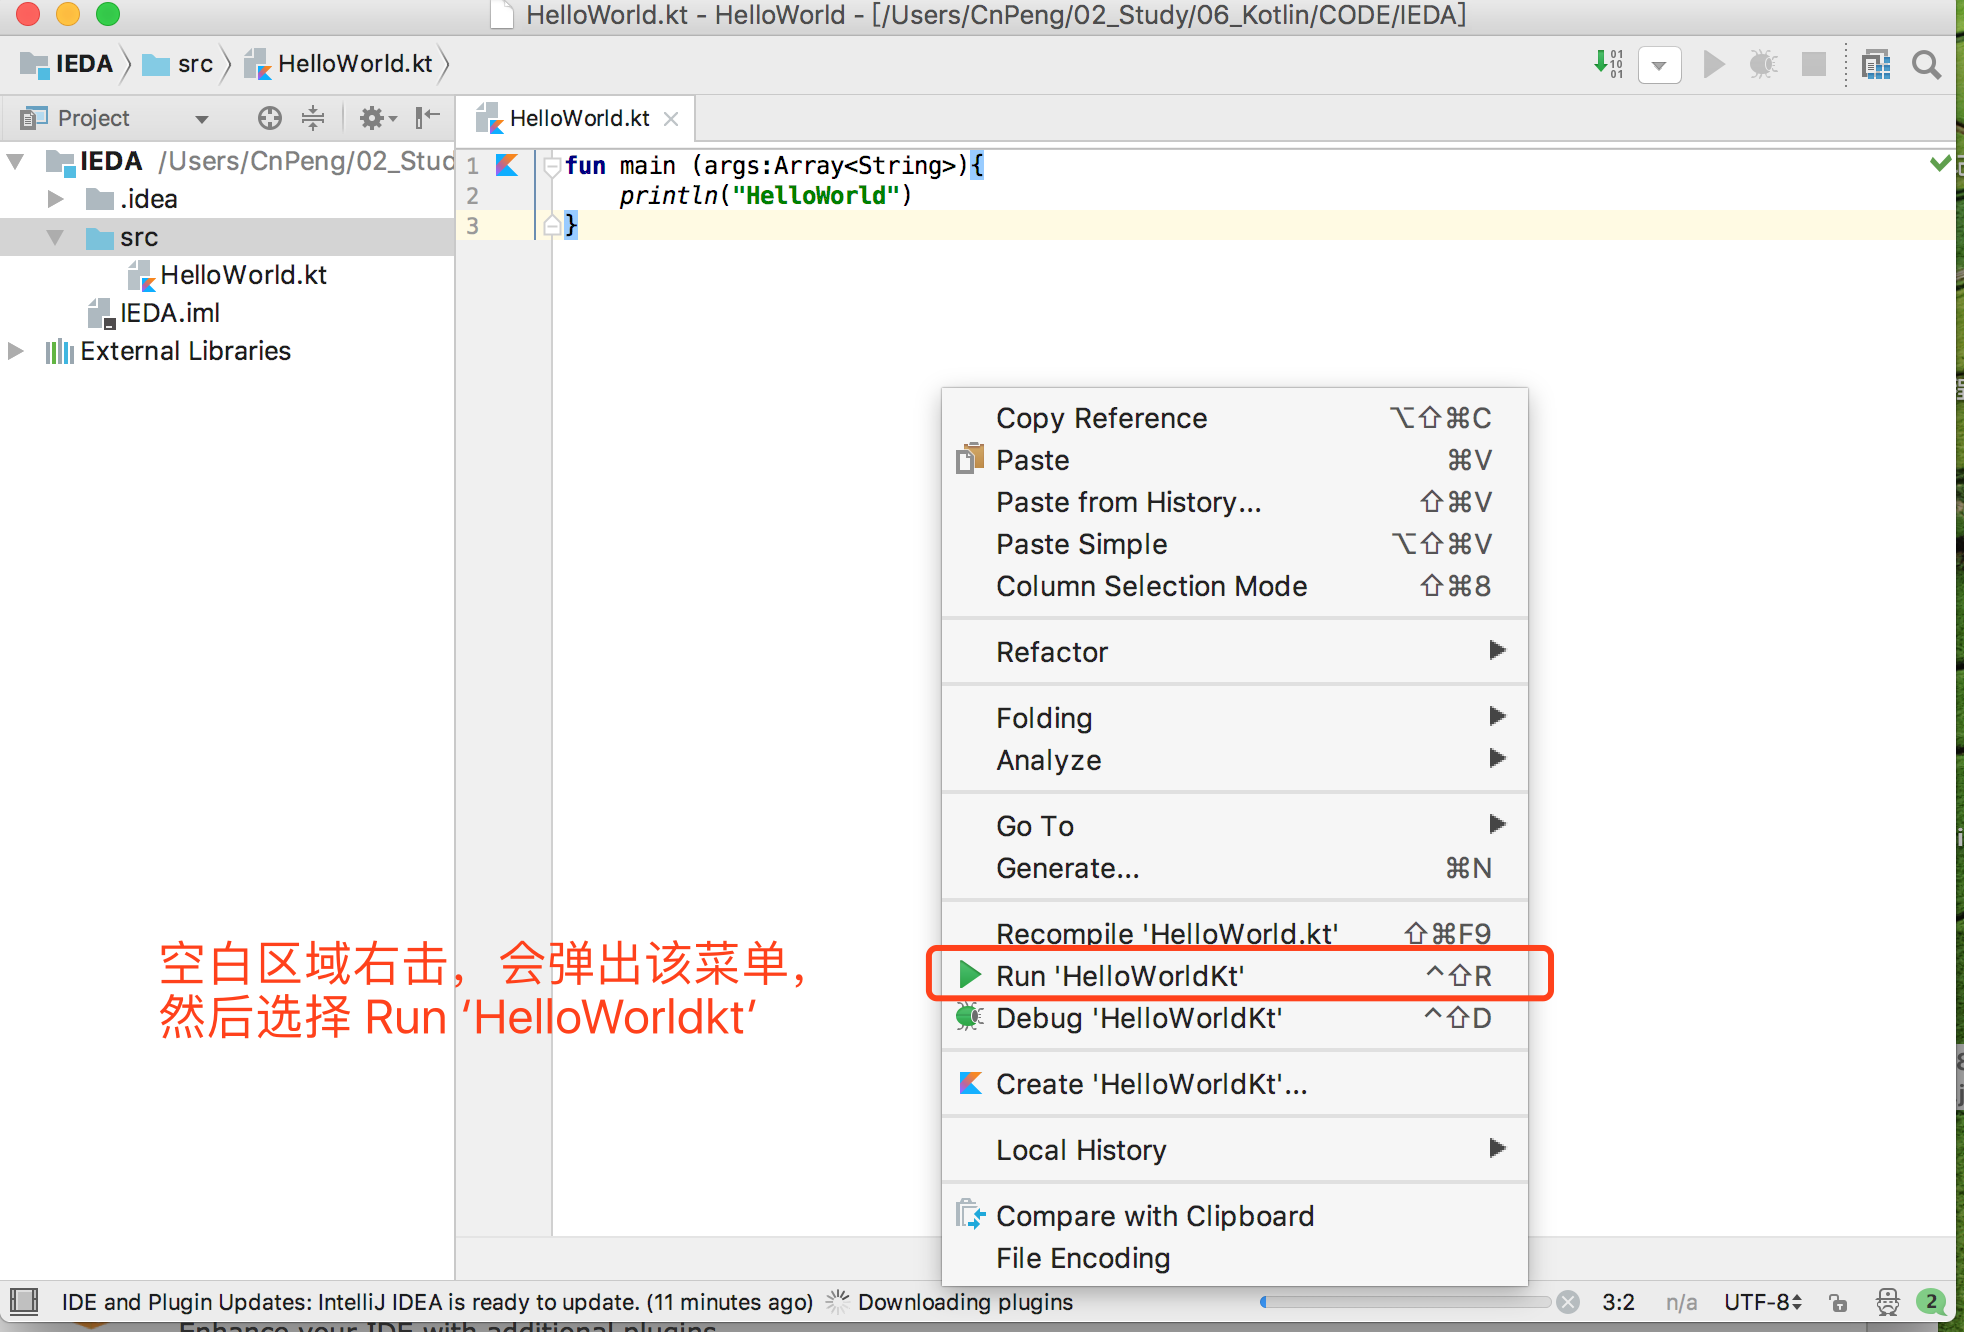Select the src folder row

227,237
